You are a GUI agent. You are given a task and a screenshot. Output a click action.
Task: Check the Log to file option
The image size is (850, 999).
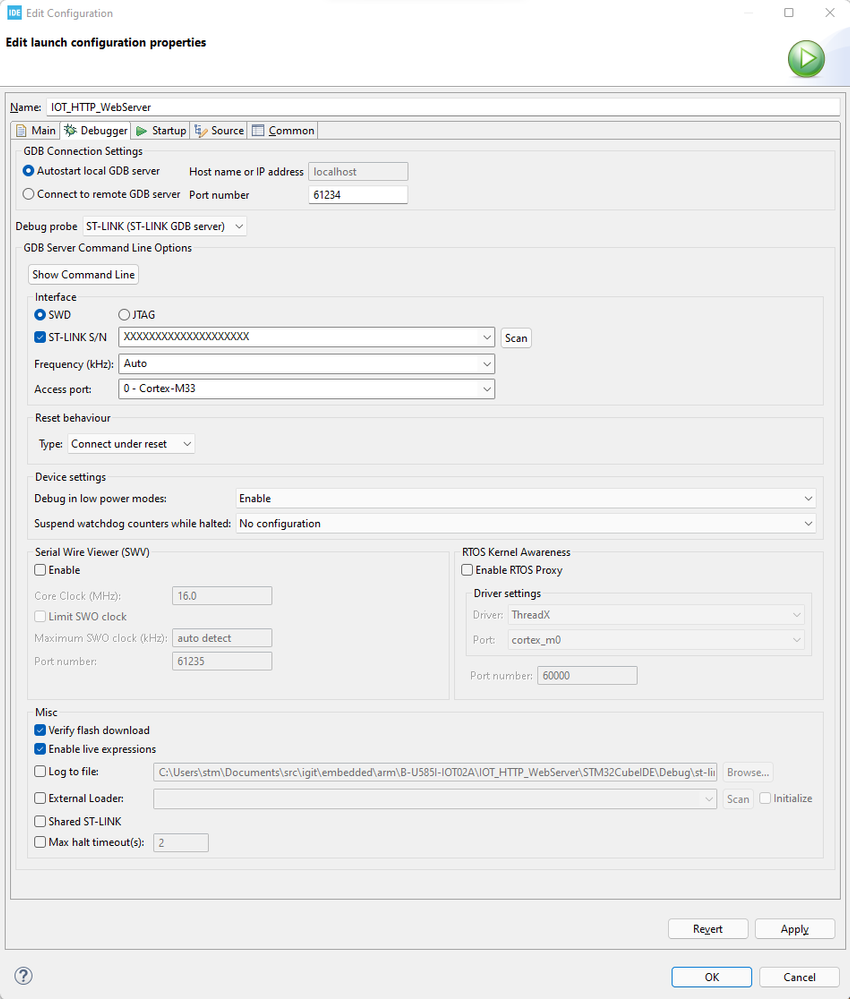[x=40, y=771]
